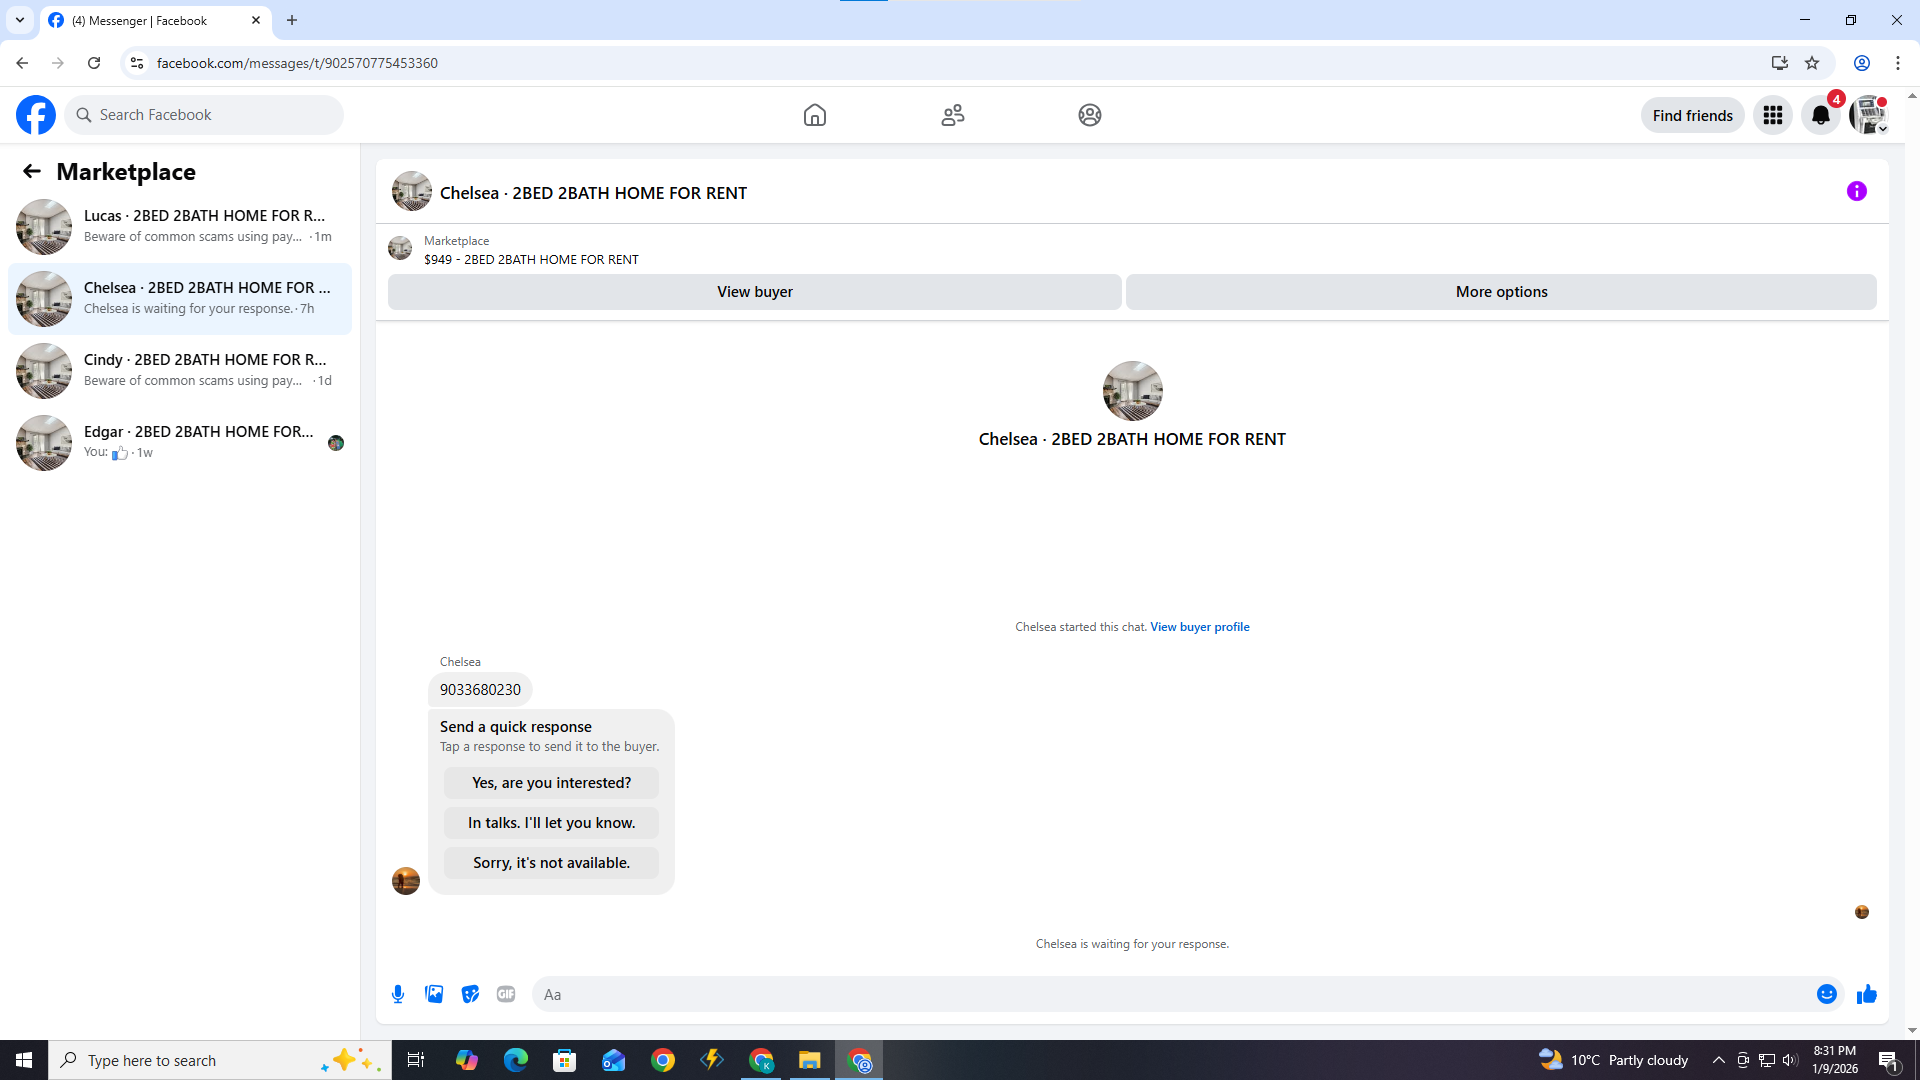This screenshot has height=1080, width=1920.
Task: Click the message text input field
Action: tap(1170, 994)
